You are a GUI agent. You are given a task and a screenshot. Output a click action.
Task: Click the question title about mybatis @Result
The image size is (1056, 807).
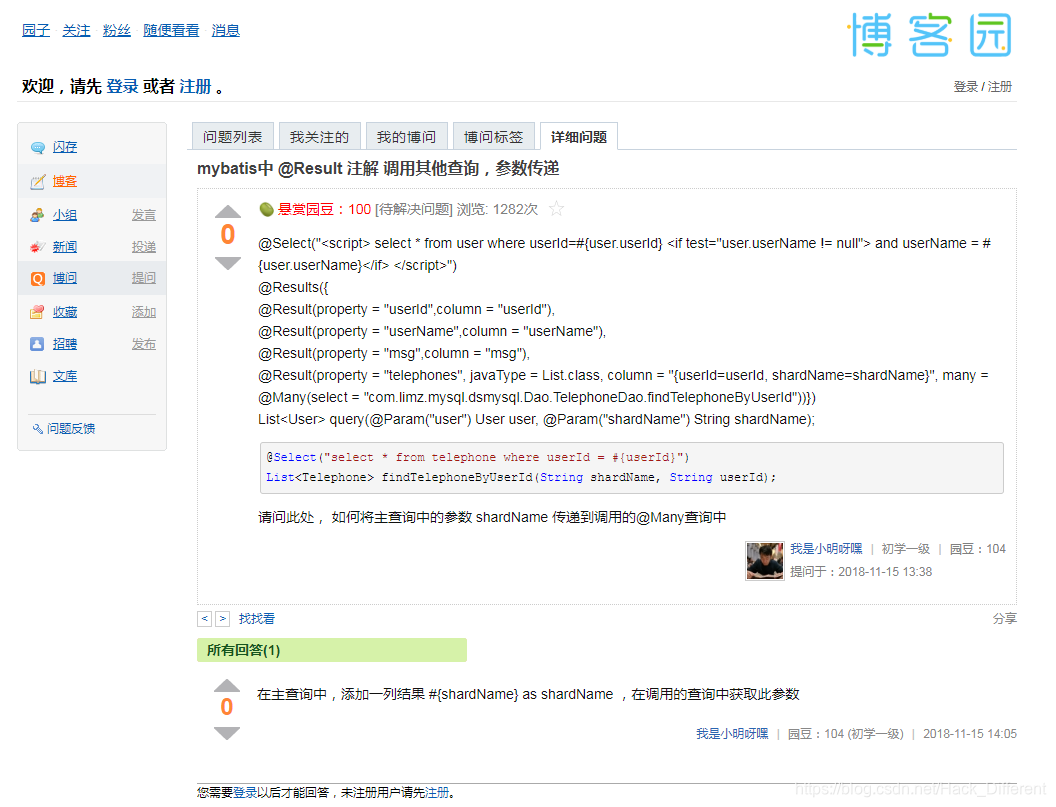378,168
